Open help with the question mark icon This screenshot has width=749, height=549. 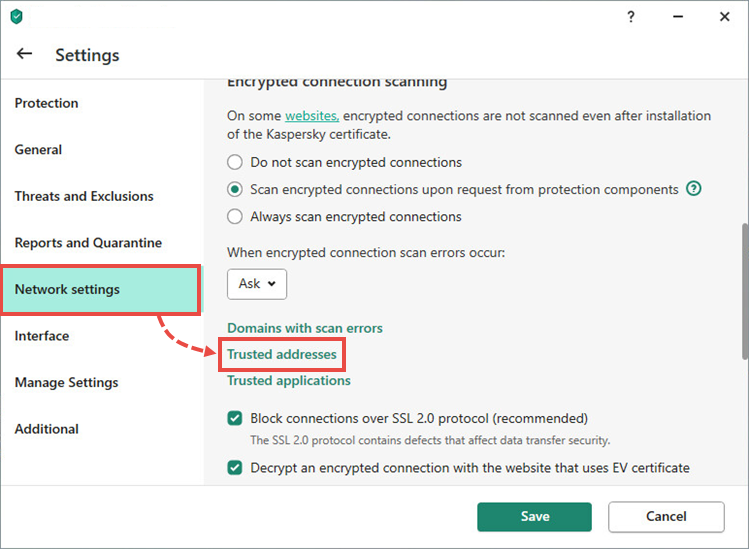(631, 17)
